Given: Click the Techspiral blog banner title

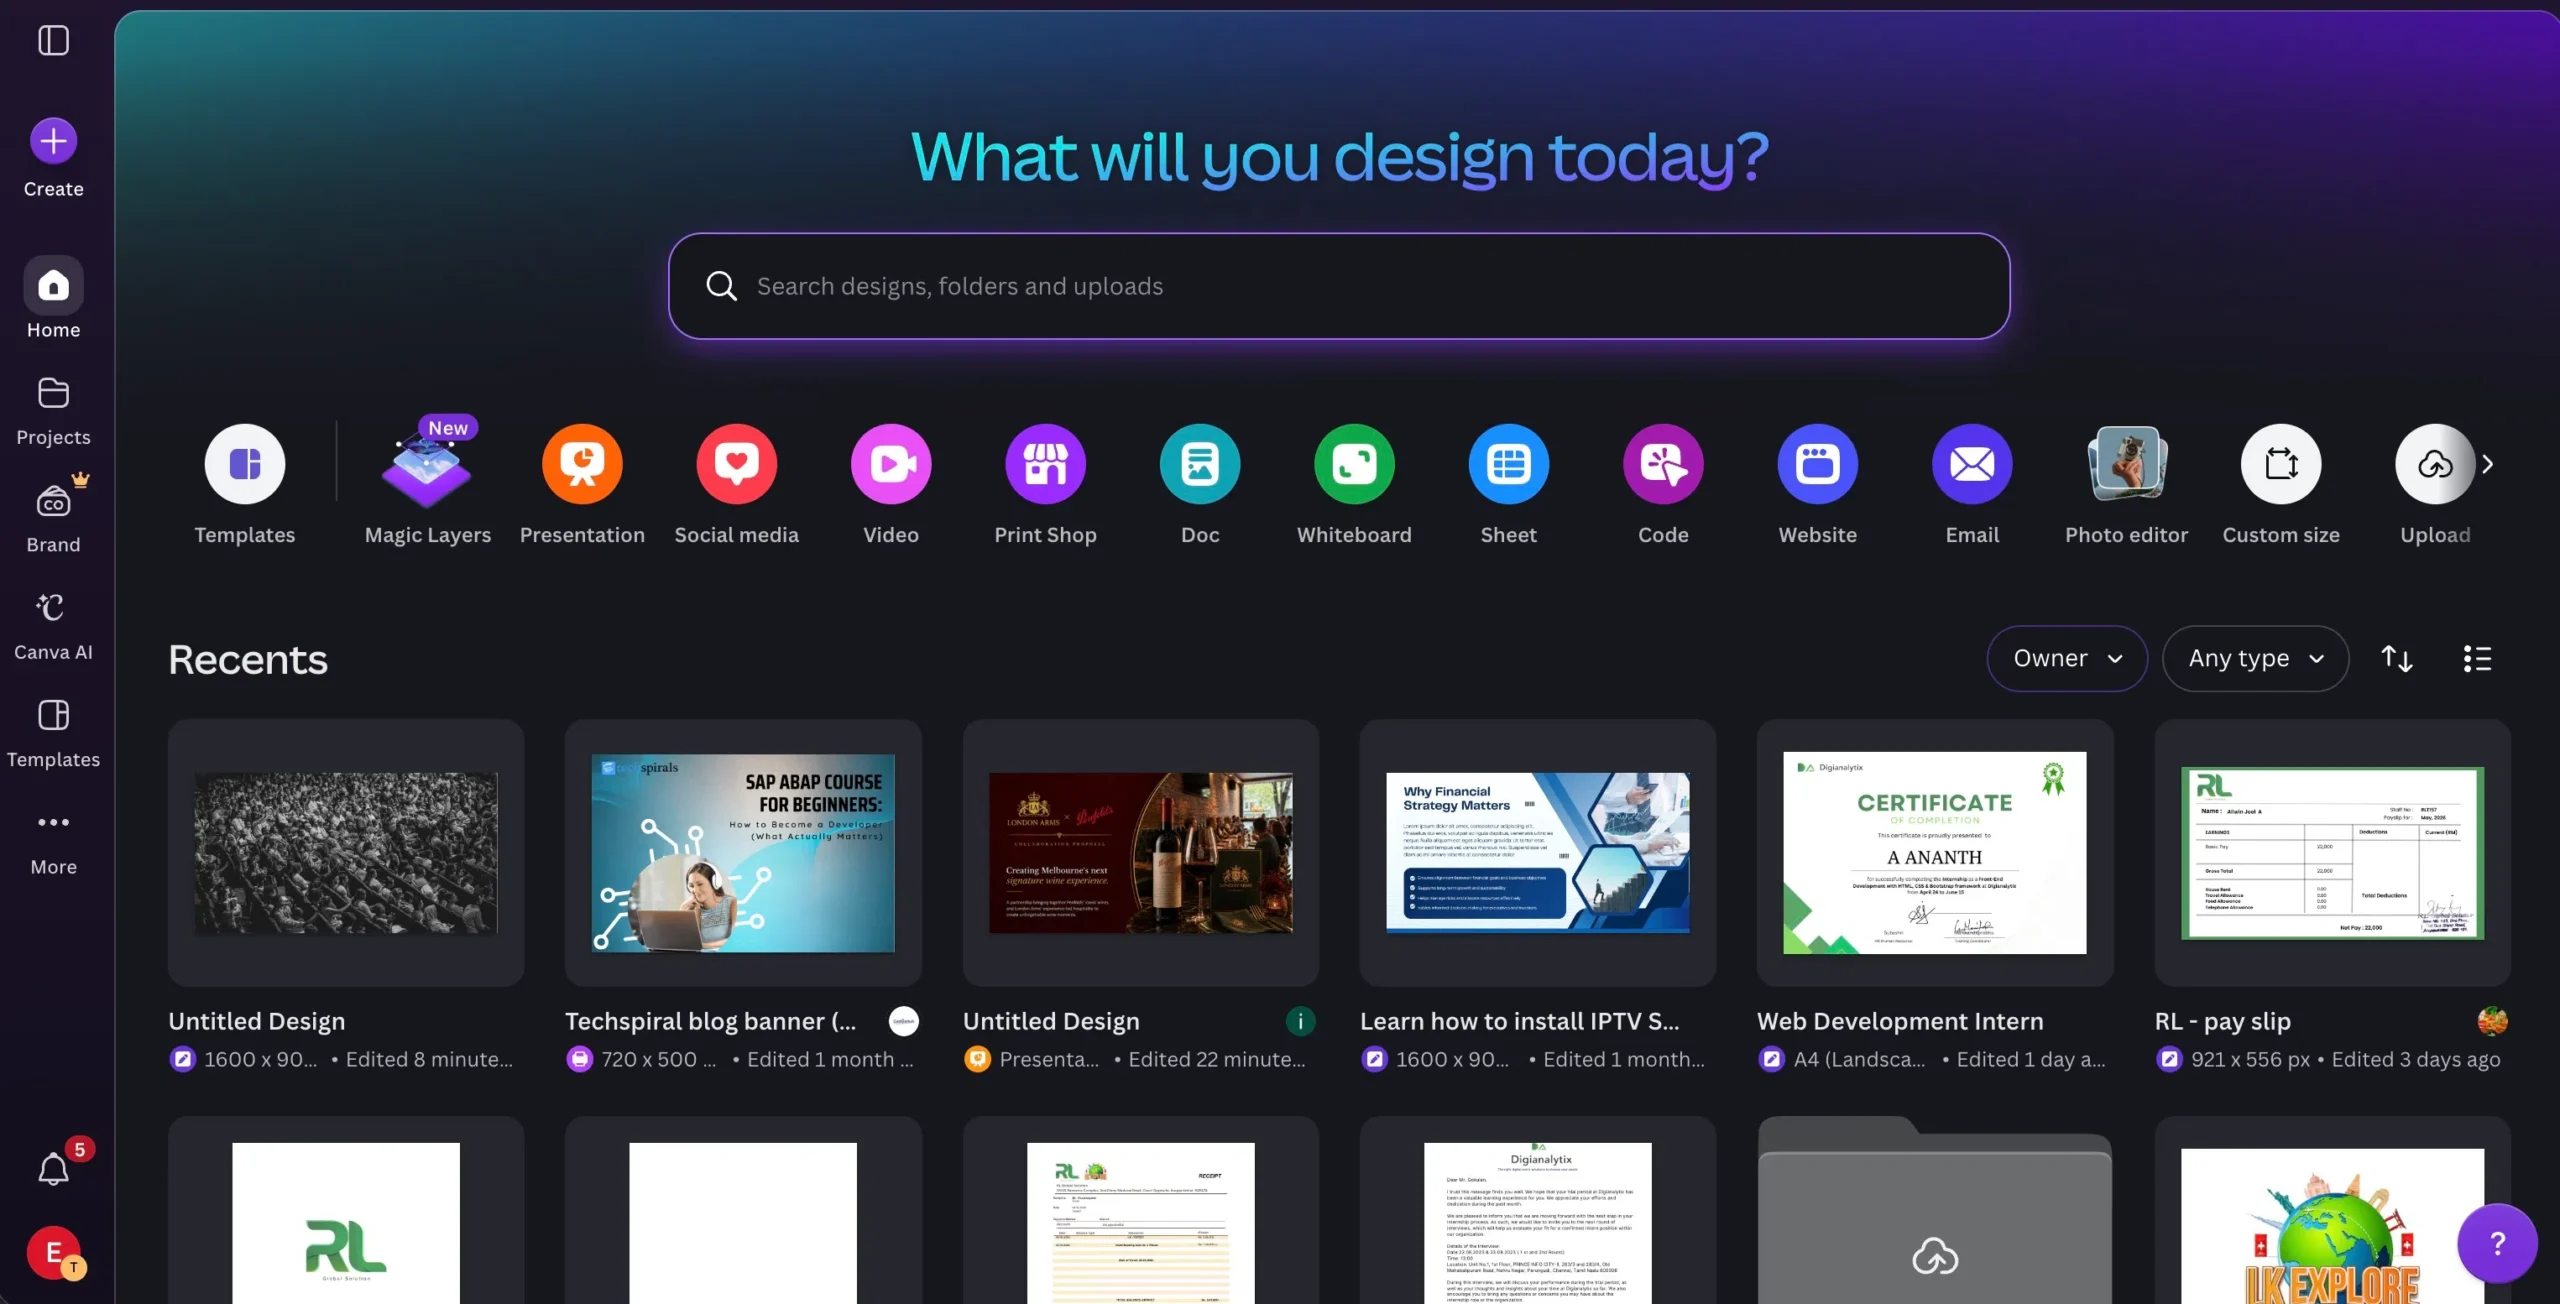Looking at the screenshot, I should coord(710,1021).
